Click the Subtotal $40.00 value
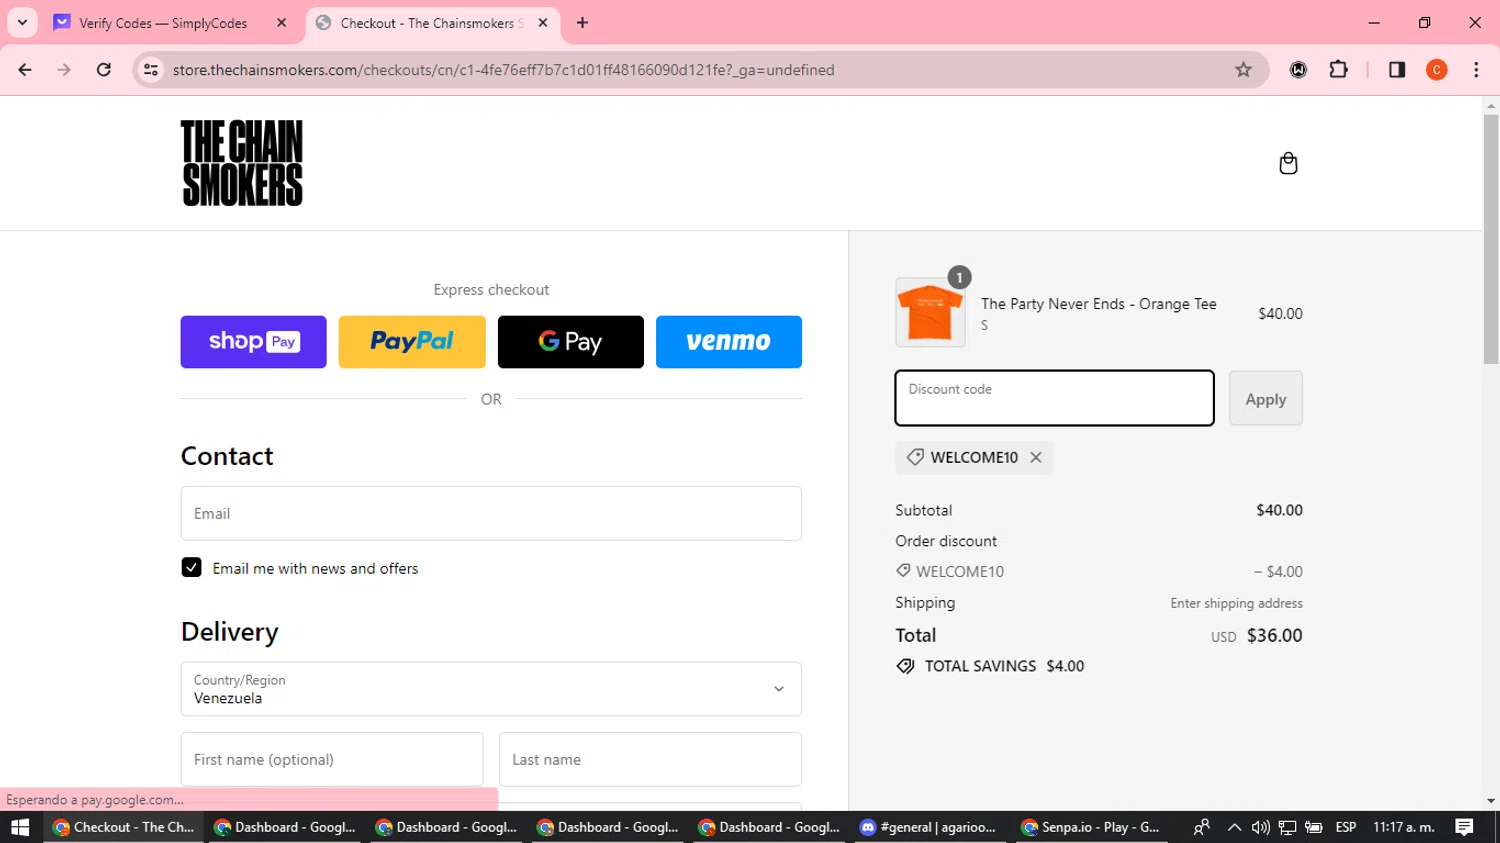Screen dimensions: 1500x843 (1279, 510)
